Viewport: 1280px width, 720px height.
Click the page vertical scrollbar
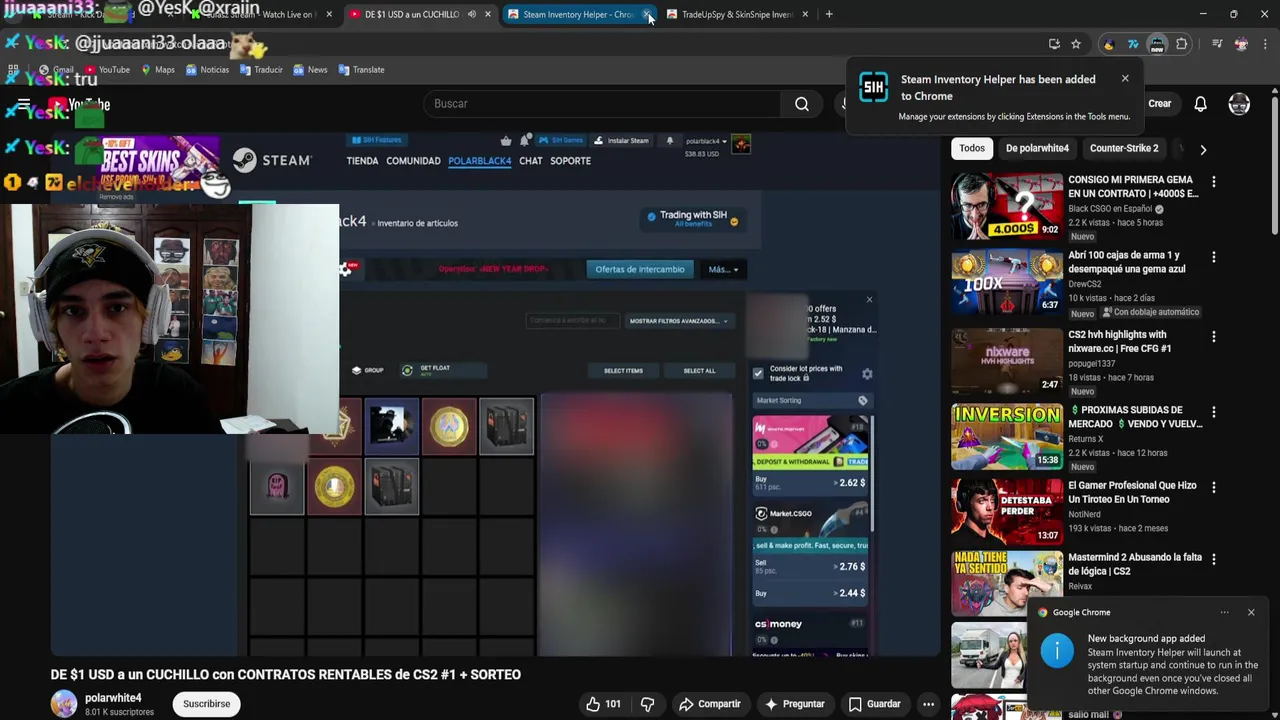point(1274,165)
